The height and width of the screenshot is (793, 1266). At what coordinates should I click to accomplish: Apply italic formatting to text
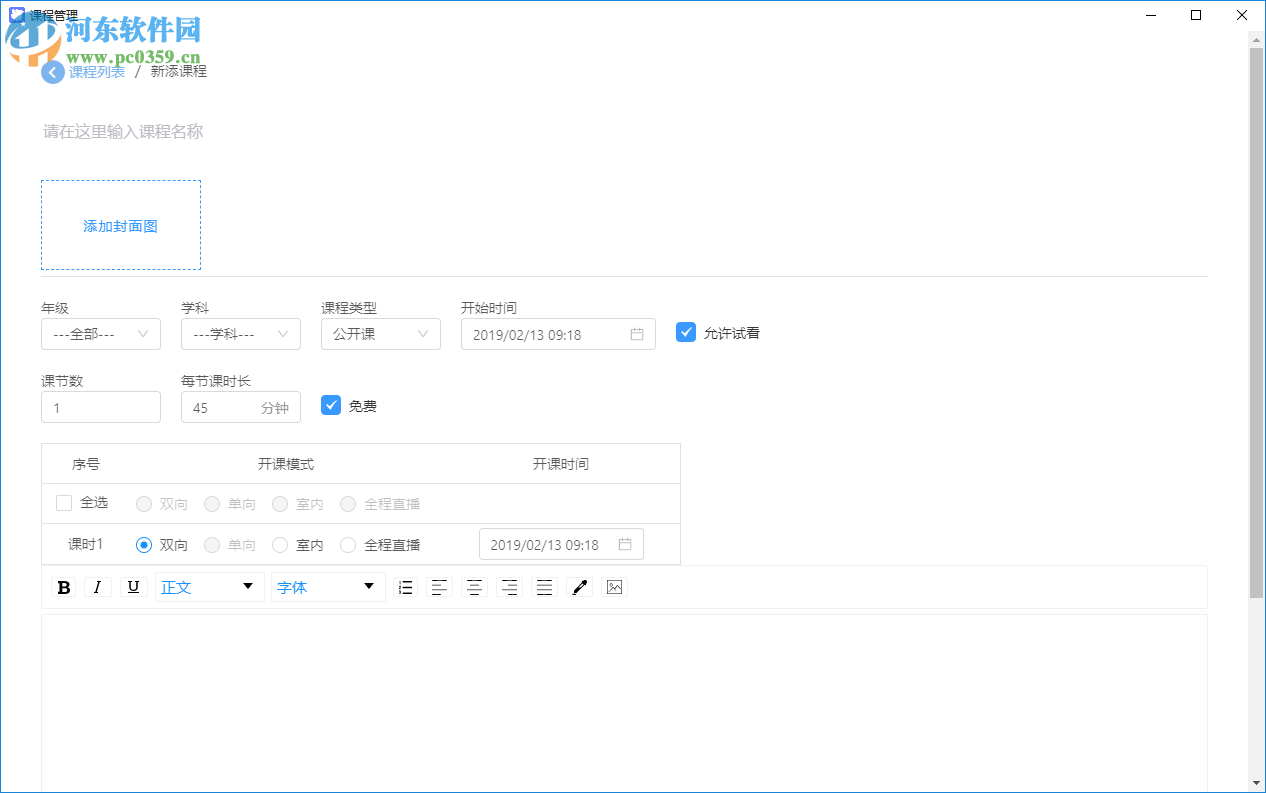98,587
